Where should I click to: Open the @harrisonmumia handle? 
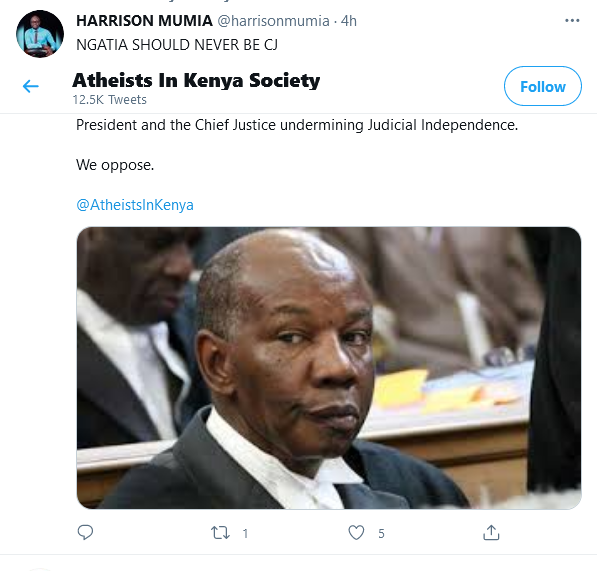pyautogui.click(x=273, y=21)
